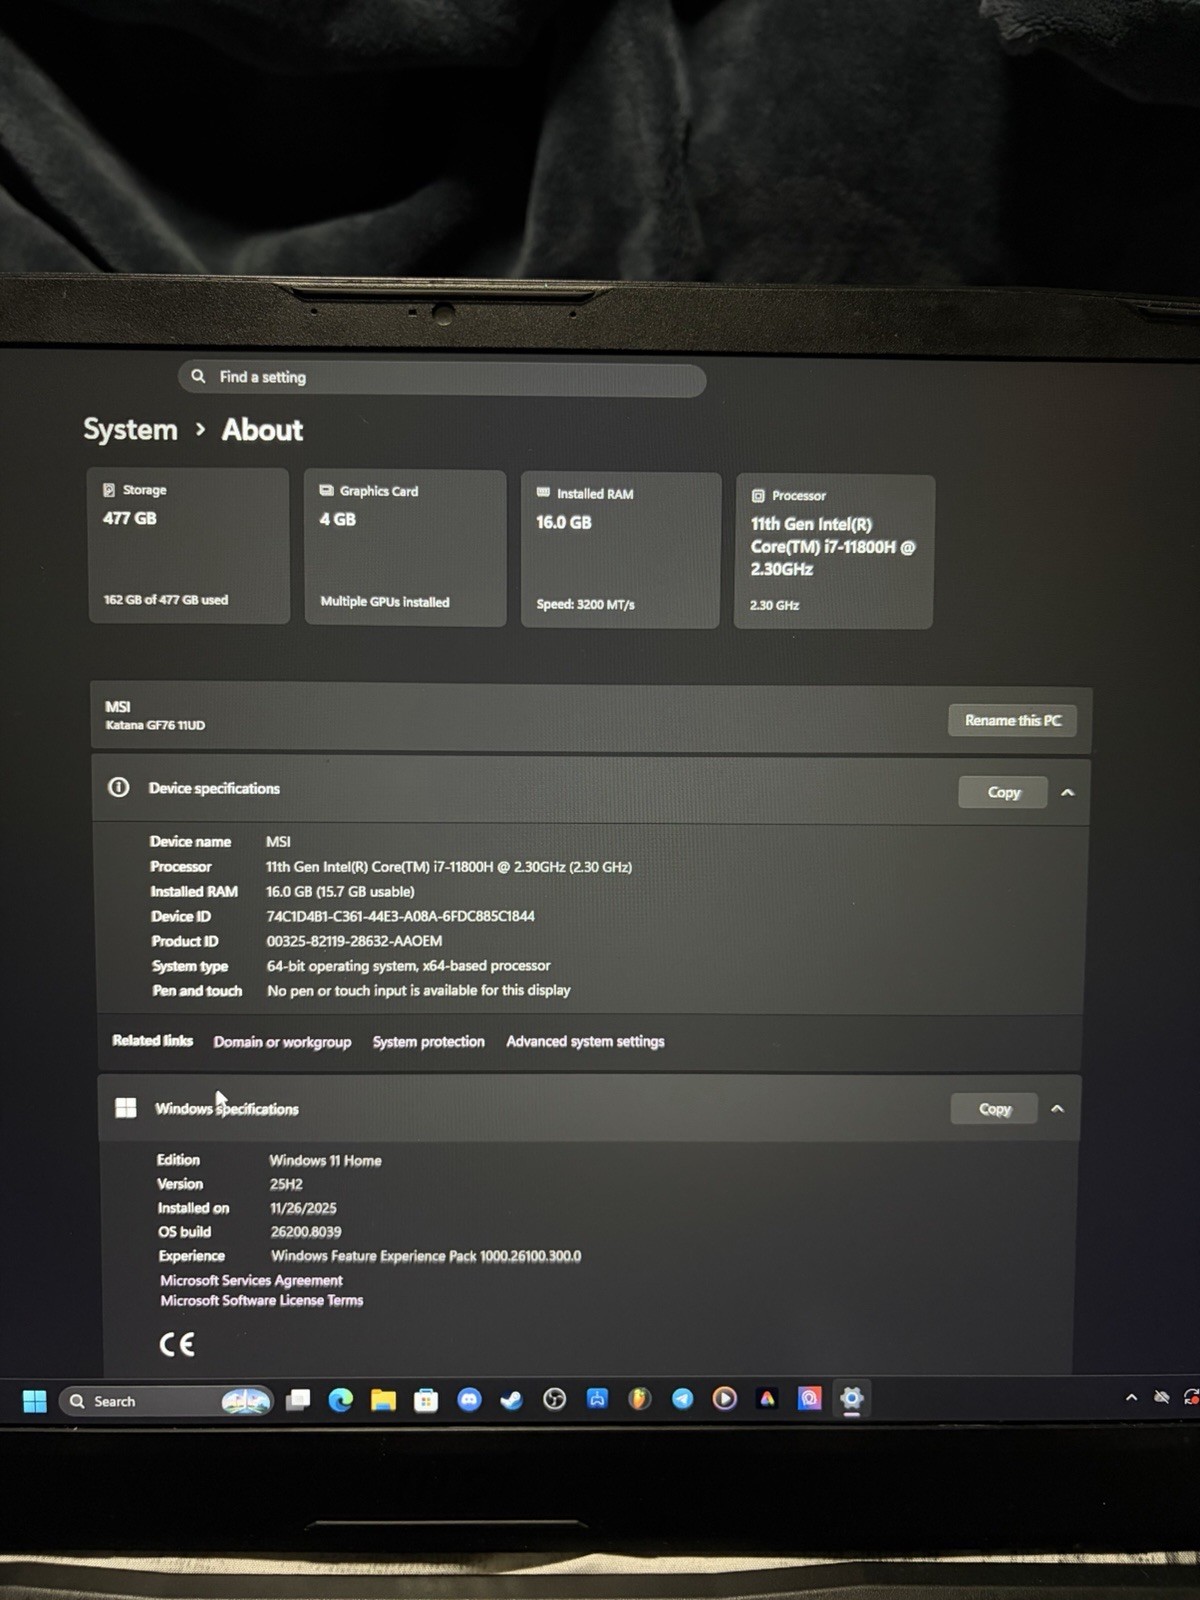Click the Windows logo beside Windows specifications
Viewport: 1200px width, 1600px height.
[126, 1107]
